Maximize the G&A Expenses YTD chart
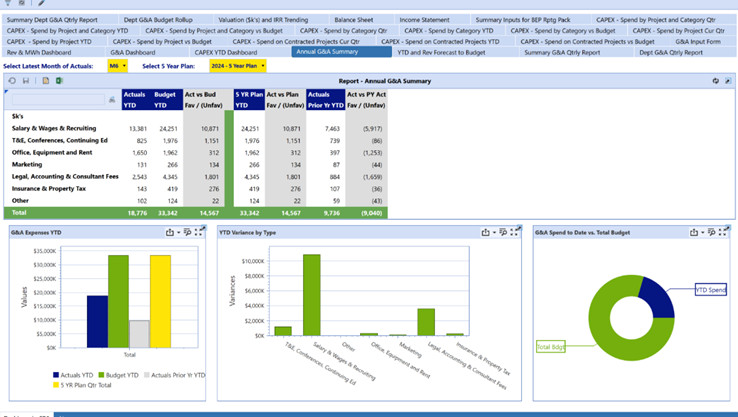The image size is (738, 417). pos(198,232)
